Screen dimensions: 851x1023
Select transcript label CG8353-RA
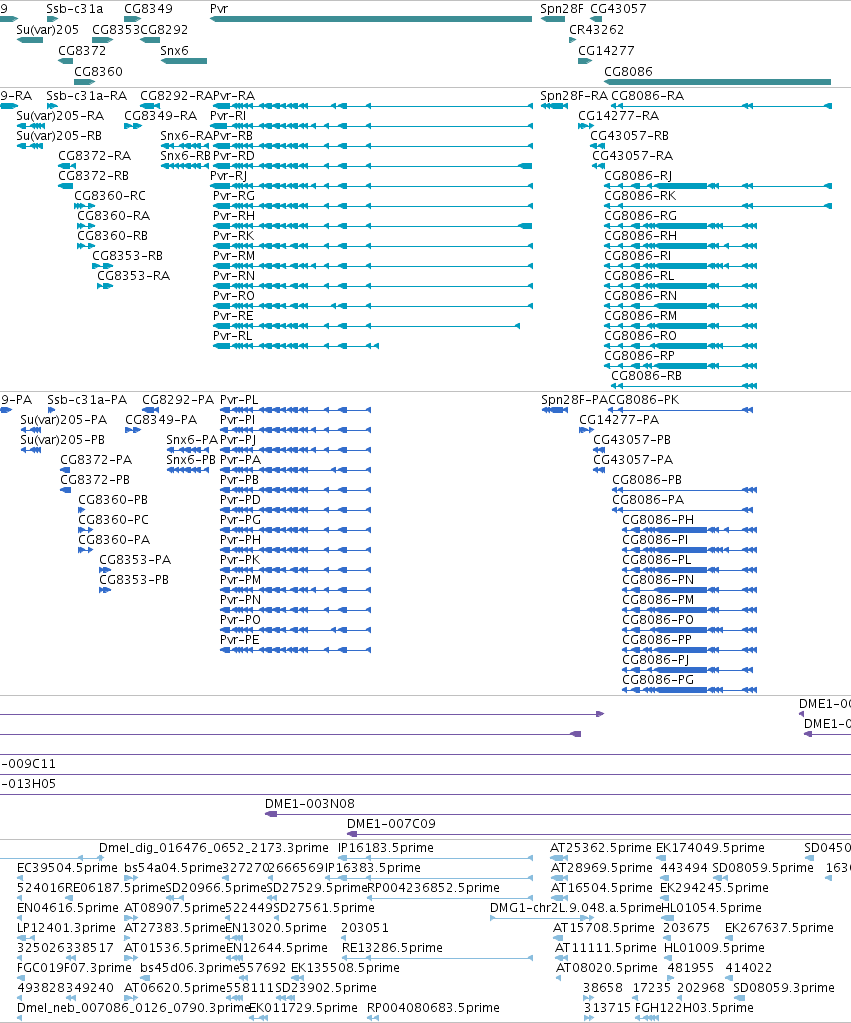134,275
